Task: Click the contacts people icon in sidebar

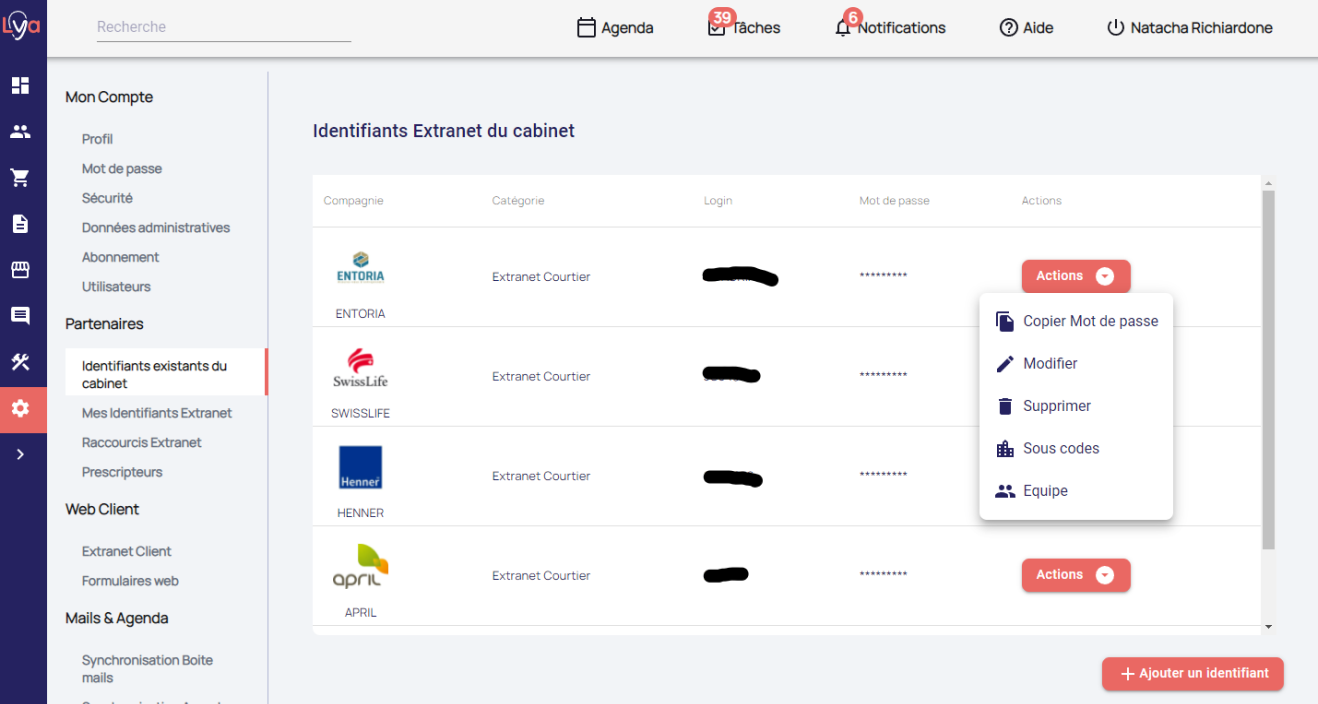Action: [x=20, y=131]
